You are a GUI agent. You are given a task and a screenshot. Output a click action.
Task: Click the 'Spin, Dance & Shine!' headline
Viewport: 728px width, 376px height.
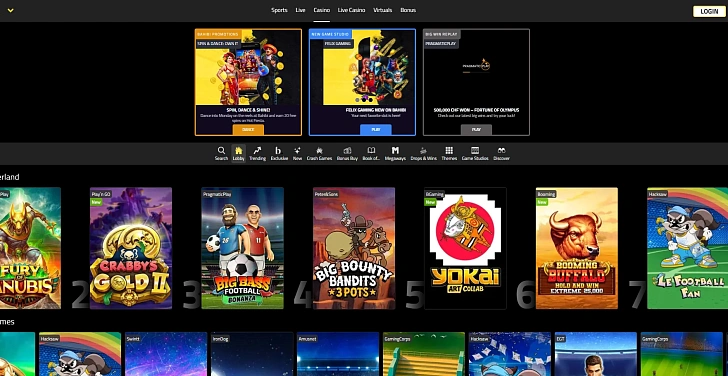pos(248,110)
